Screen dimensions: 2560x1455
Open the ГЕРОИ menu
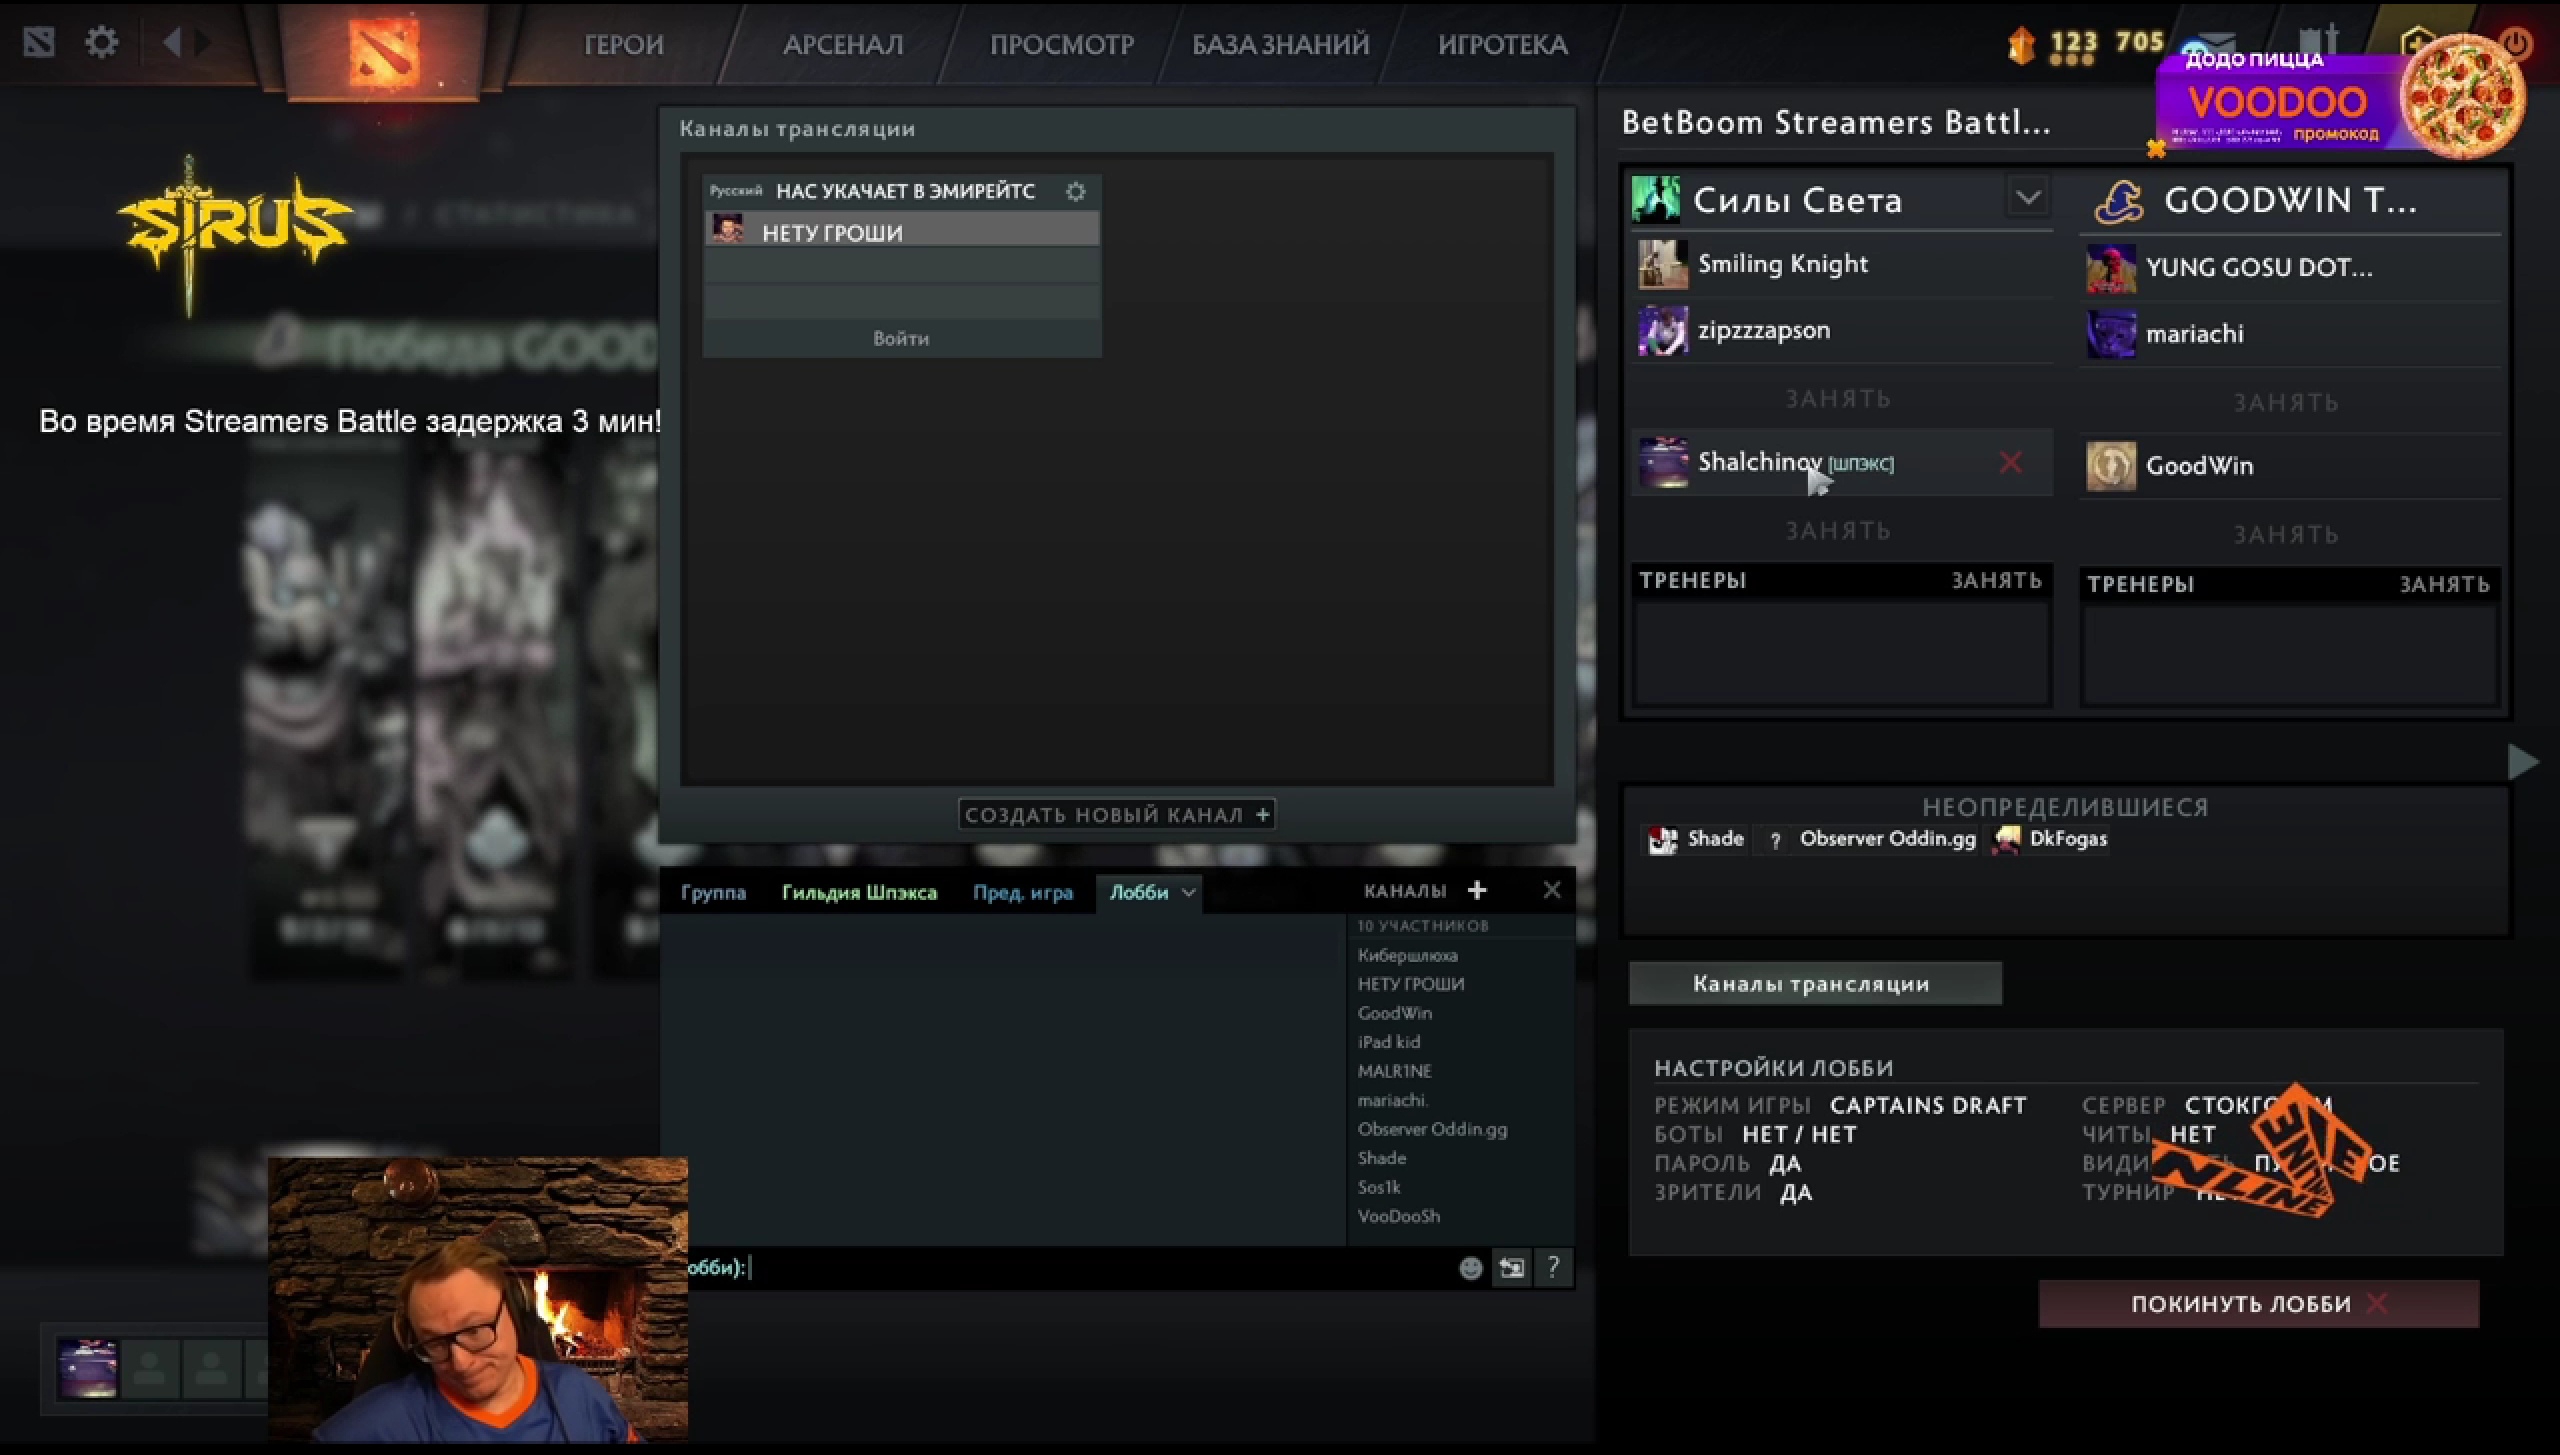point(623,45)
